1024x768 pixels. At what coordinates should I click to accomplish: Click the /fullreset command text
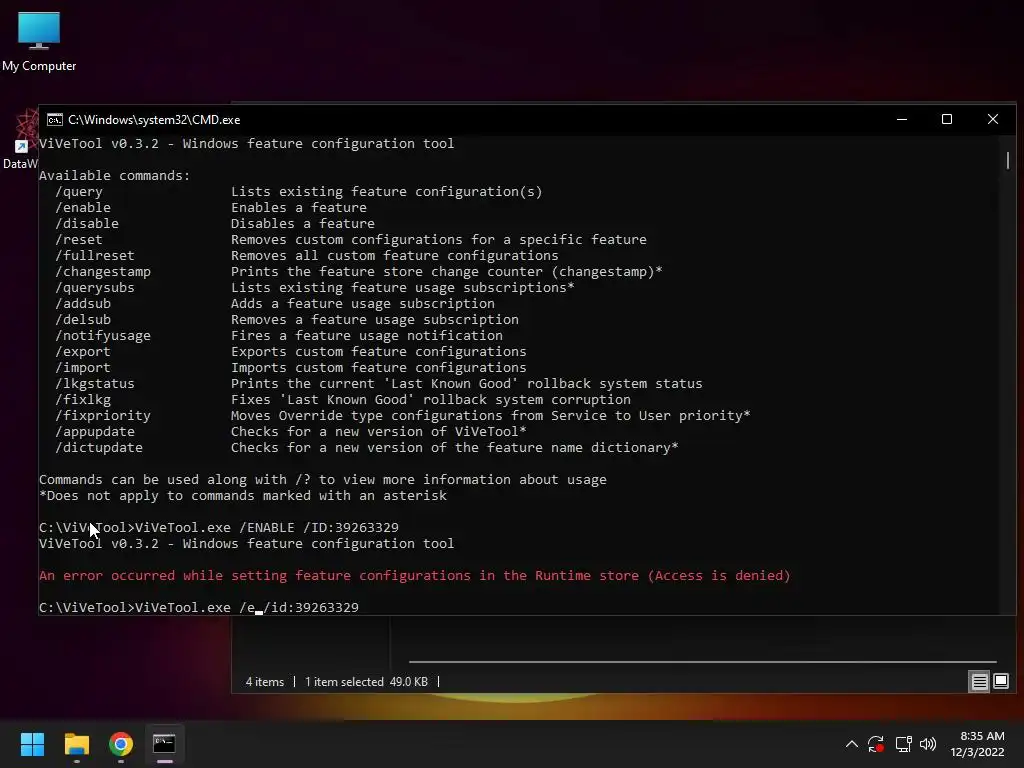(x=95, y=255)
